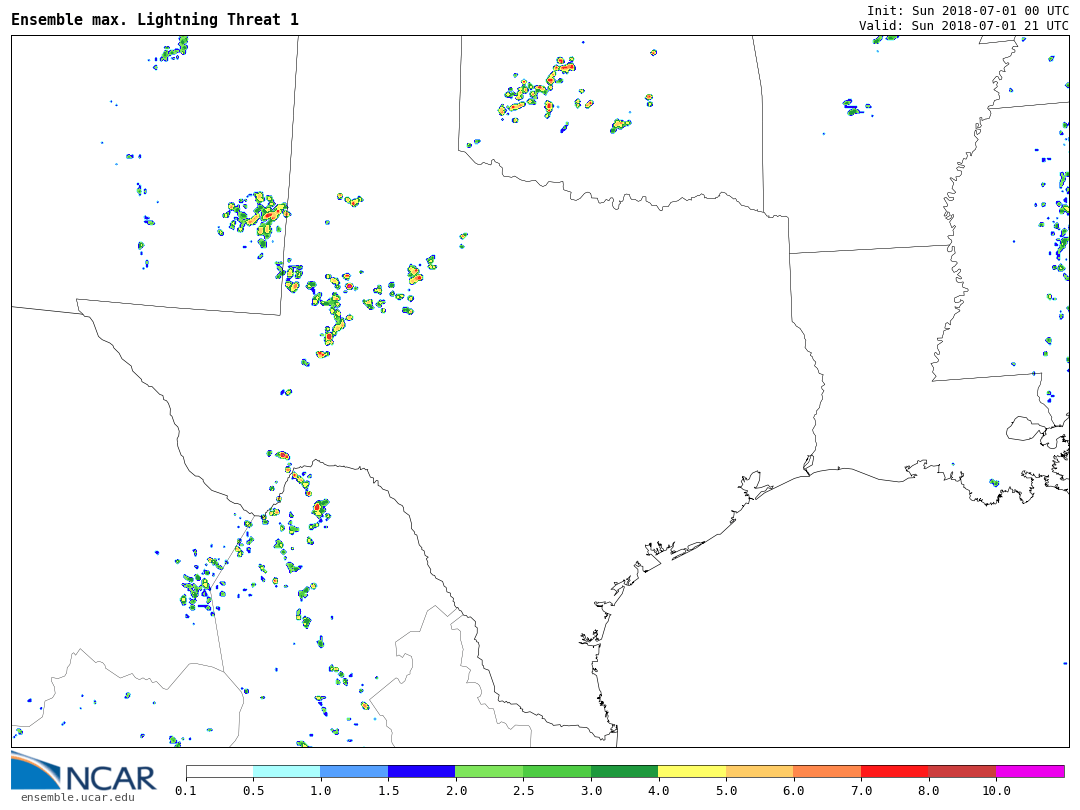Screen dimensions: 1080x810
Task: Select the dark red 8.0–10.0 swatch
Action: pos(962,771)
